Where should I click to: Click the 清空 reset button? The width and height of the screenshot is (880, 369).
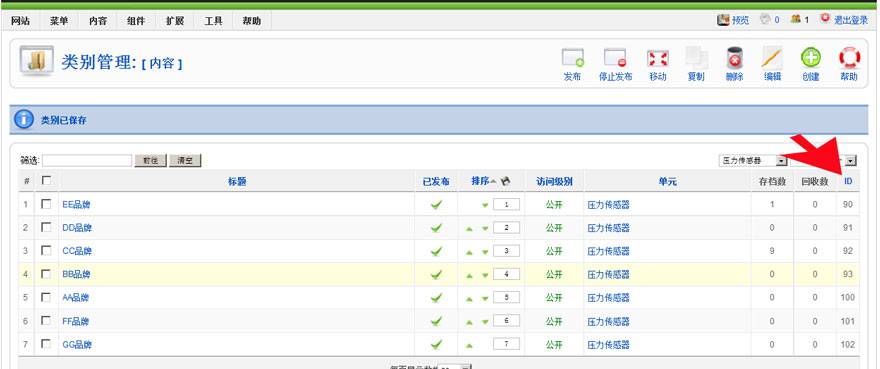coord(185,161)
